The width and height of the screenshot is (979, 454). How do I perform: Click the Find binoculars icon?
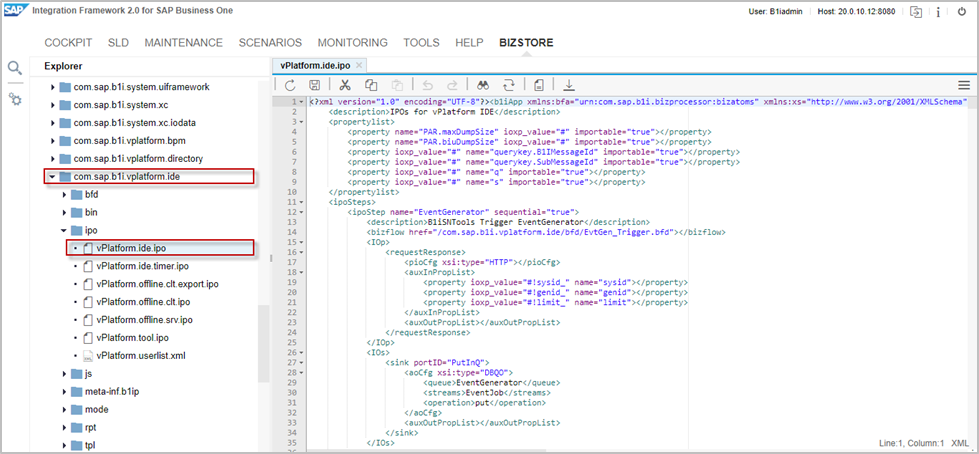pyautogui.click(x=482, y=86)
